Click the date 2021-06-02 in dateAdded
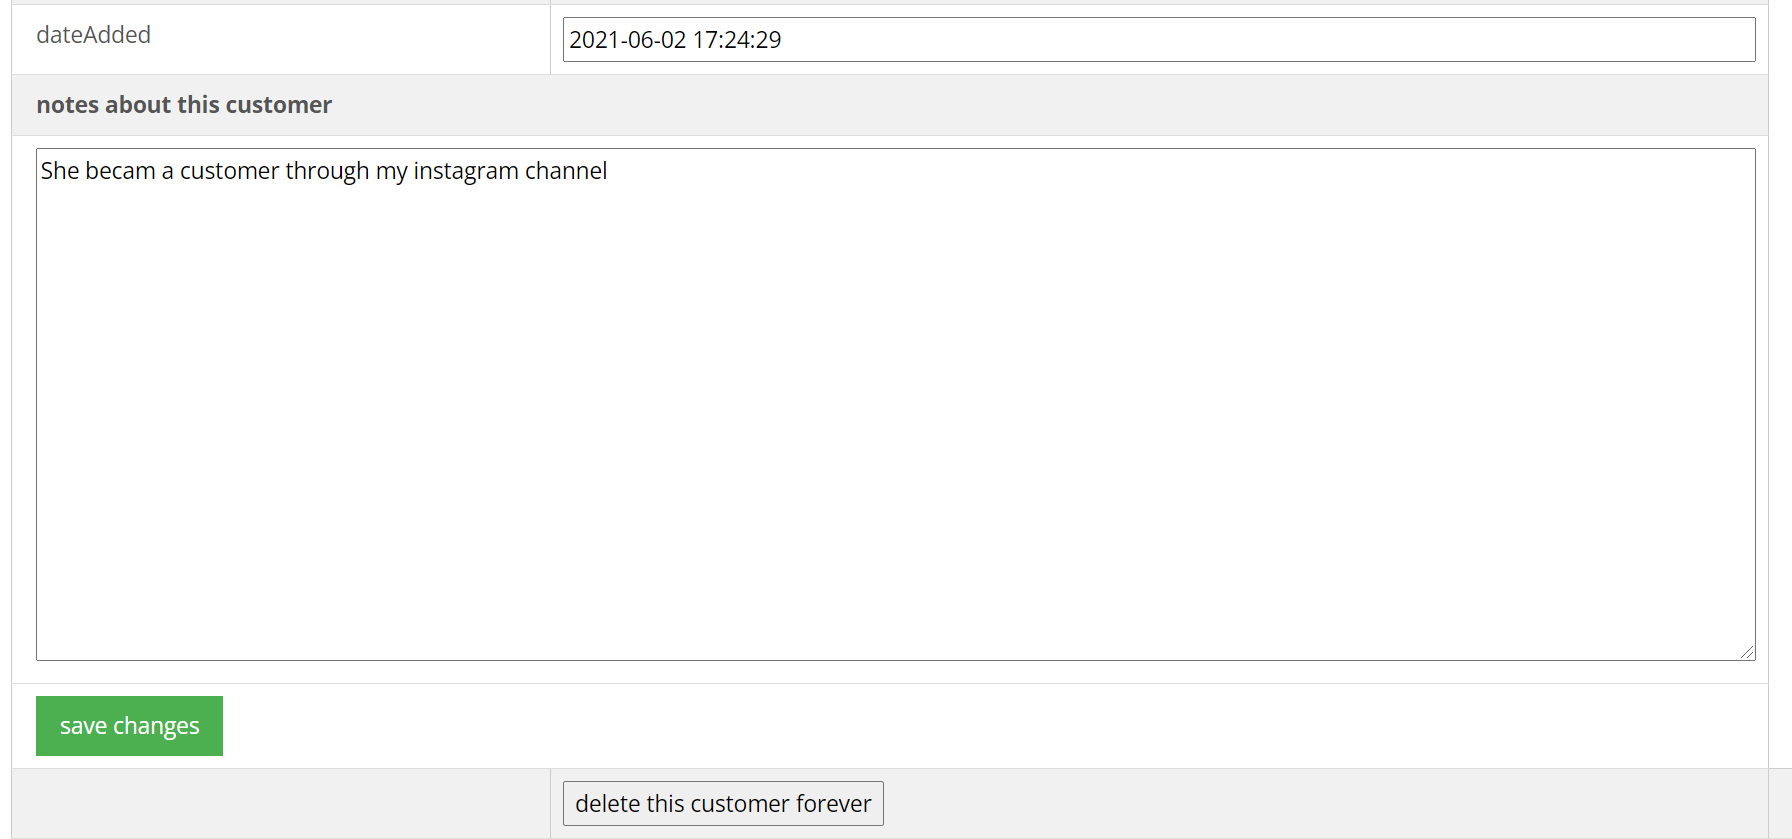The width and height of the screenshot is (1792, 839). coord(628,40)
